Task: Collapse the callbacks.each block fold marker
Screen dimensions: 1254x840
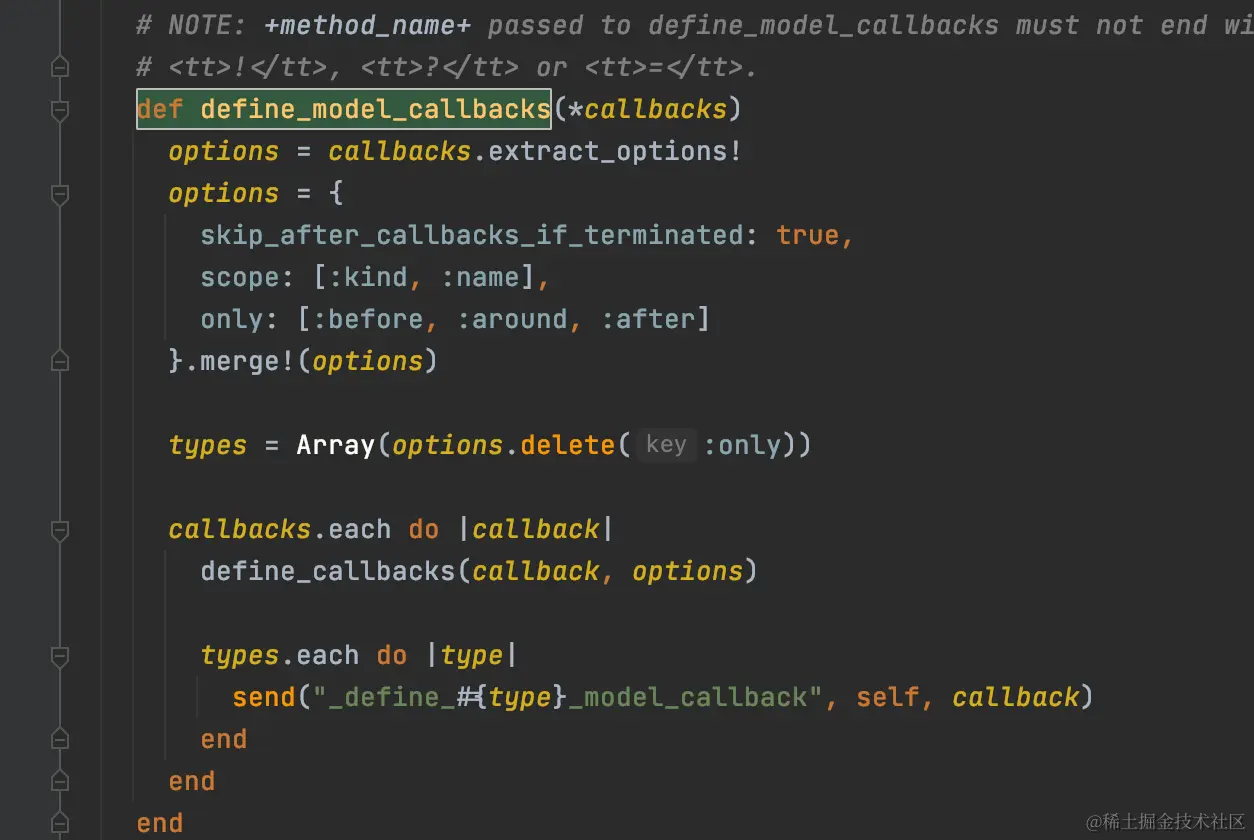Action: point(60,530)
